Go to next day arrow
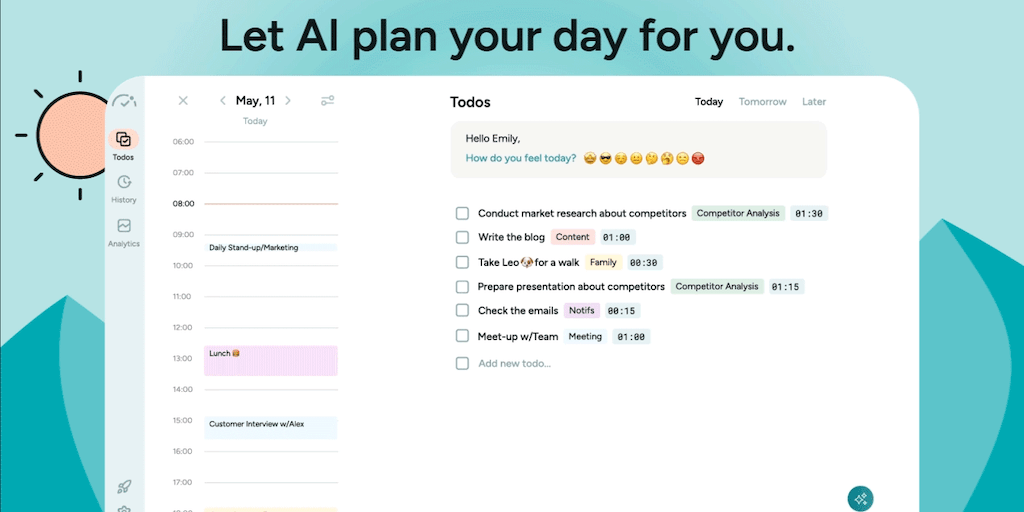Viewport: 1024px width, 512px height. pyautogui.click(x=288, y=101)
